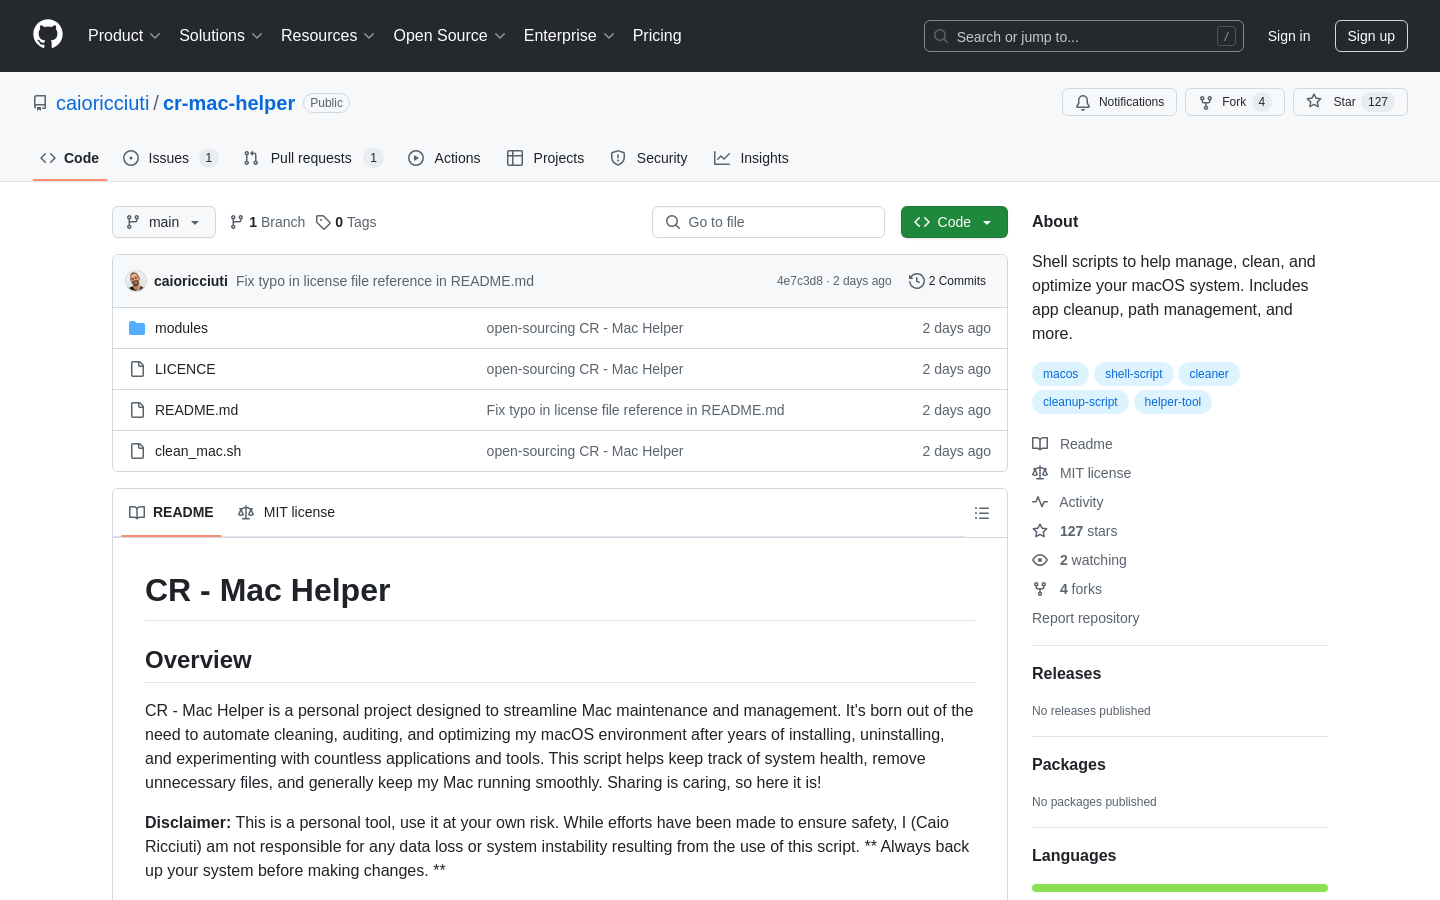Click the cleanup-script topic tag
The width and height of the screenshot is (1440, 900).
[x=1080, y=402]
